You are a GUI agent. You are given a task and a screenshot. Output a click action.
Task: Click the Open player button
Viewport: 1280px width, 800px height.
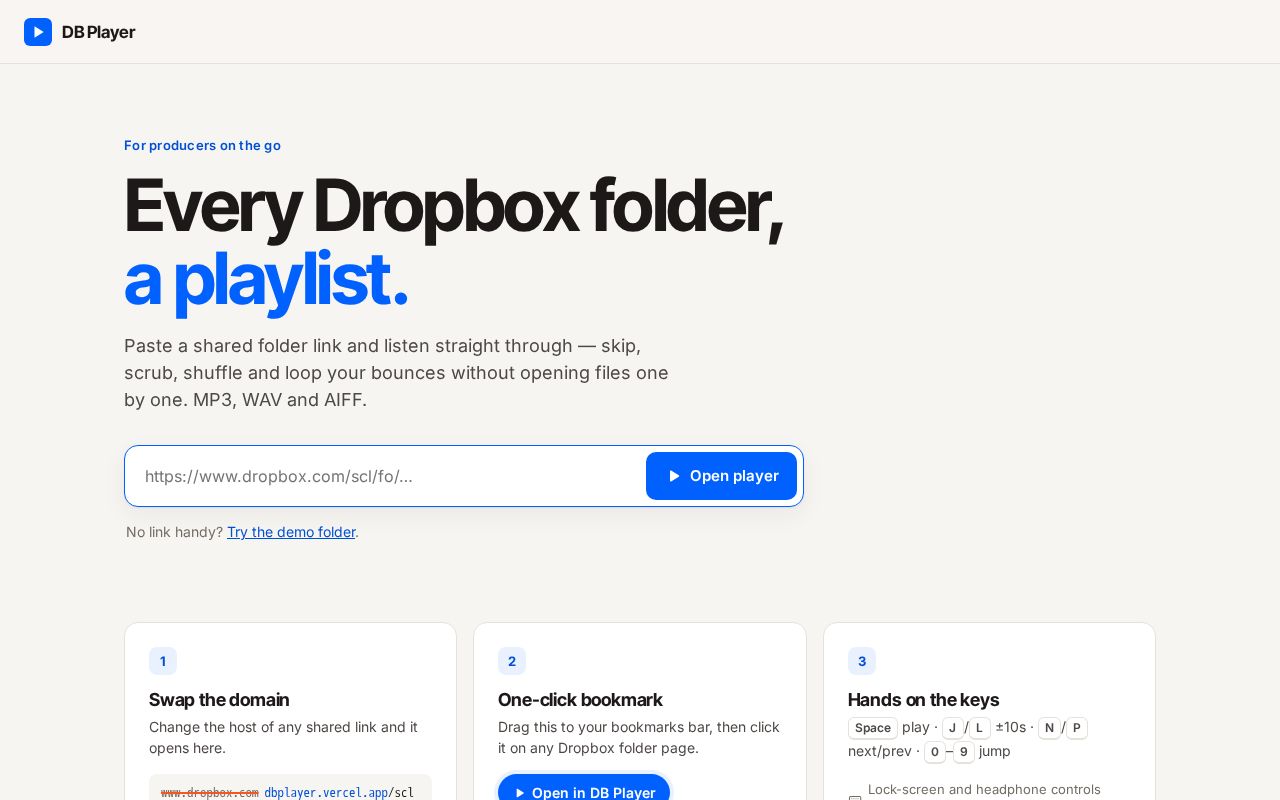click(721, 476)
